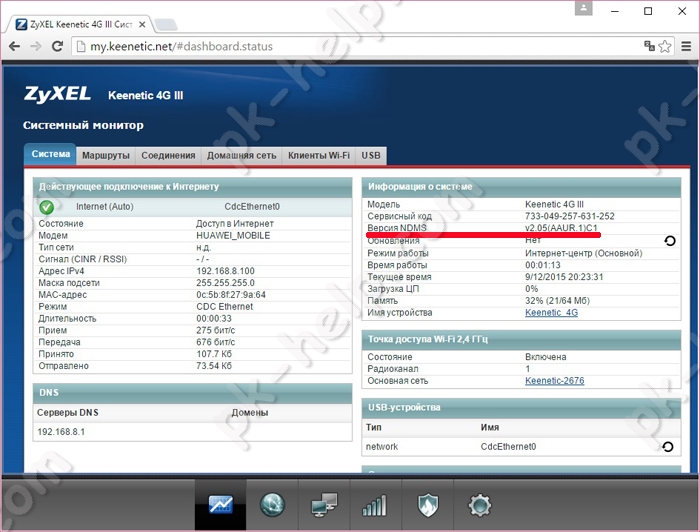Switch to the USB tab
This screenshot has width=700, height=532.
[371, 156]
